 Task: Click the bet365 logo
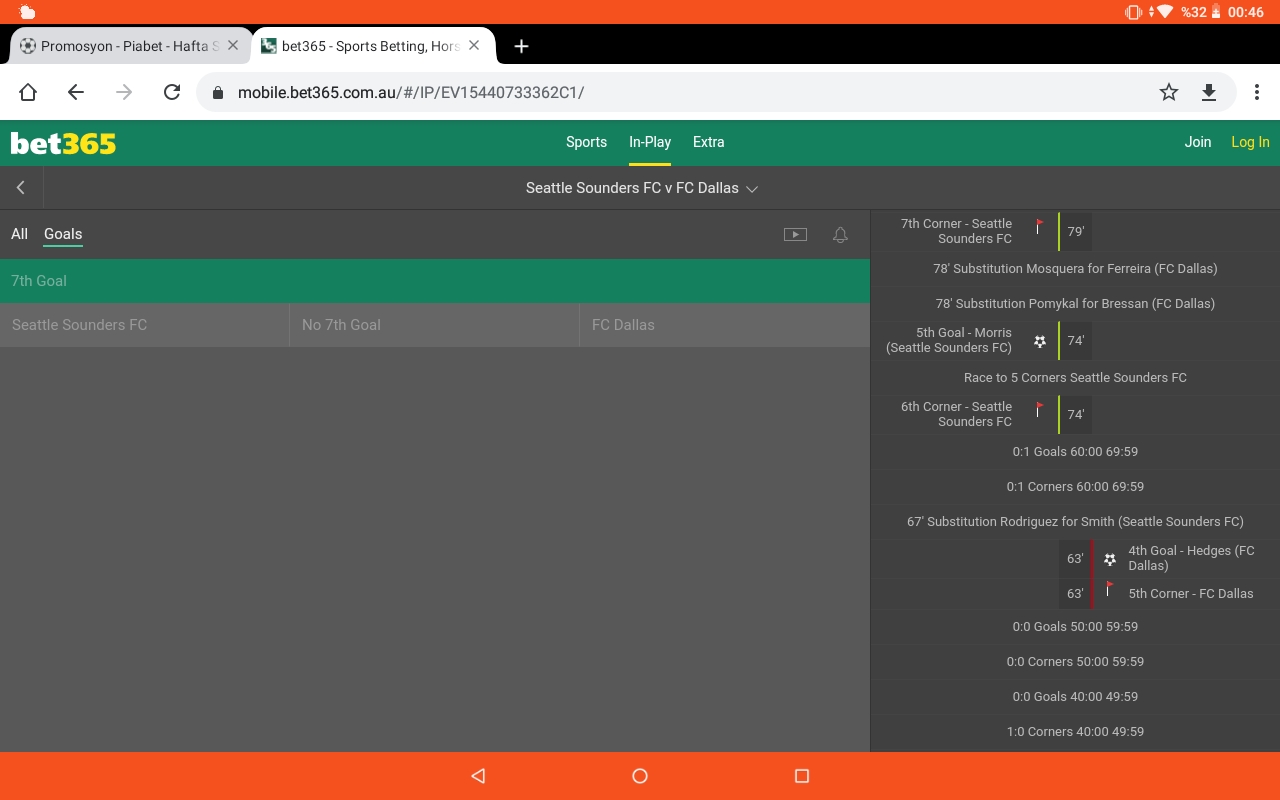[x=63, y=143]
